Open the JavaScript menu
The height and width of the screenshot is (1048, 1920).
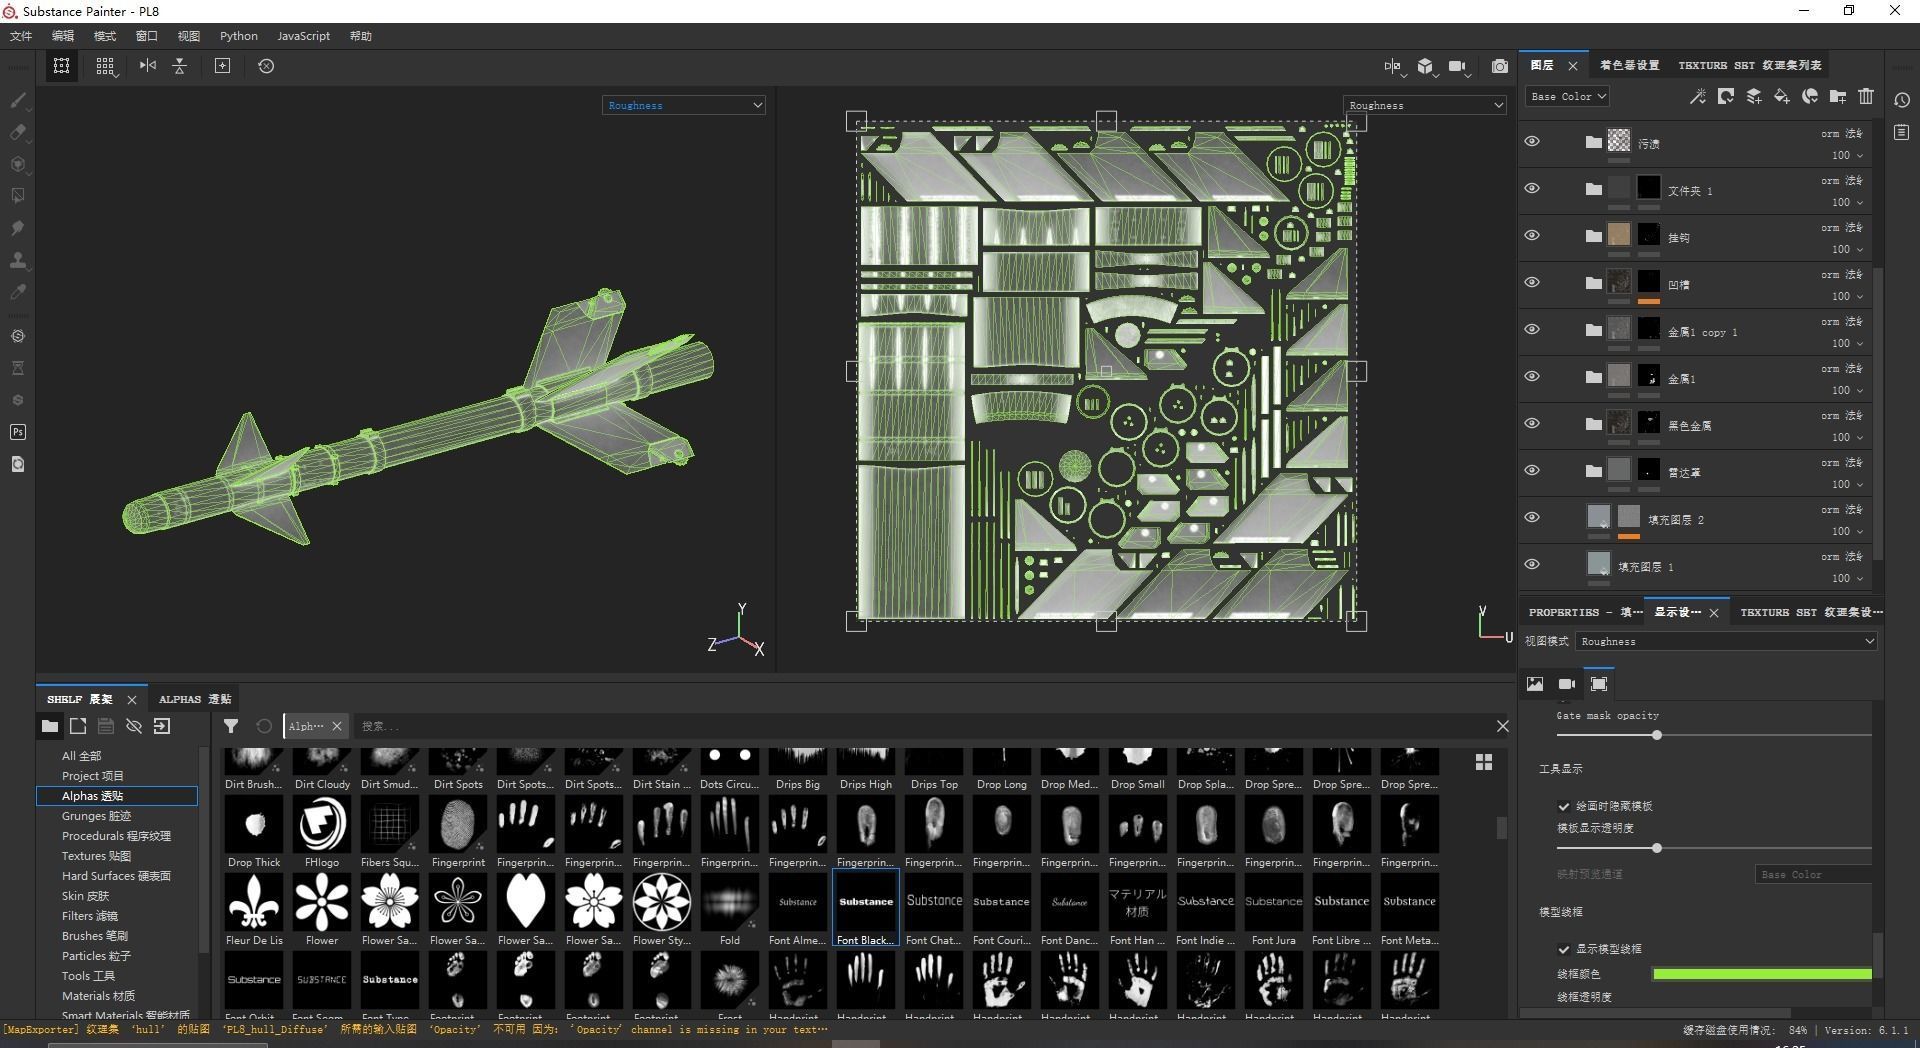[303, 36]
